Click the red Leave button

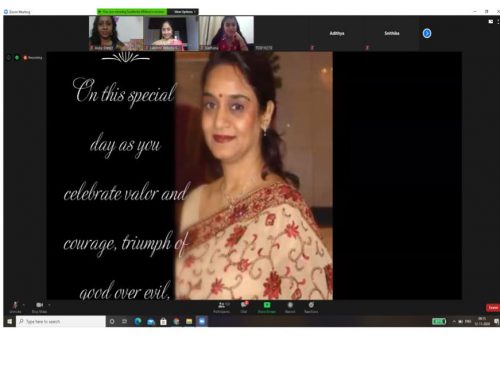493,307
